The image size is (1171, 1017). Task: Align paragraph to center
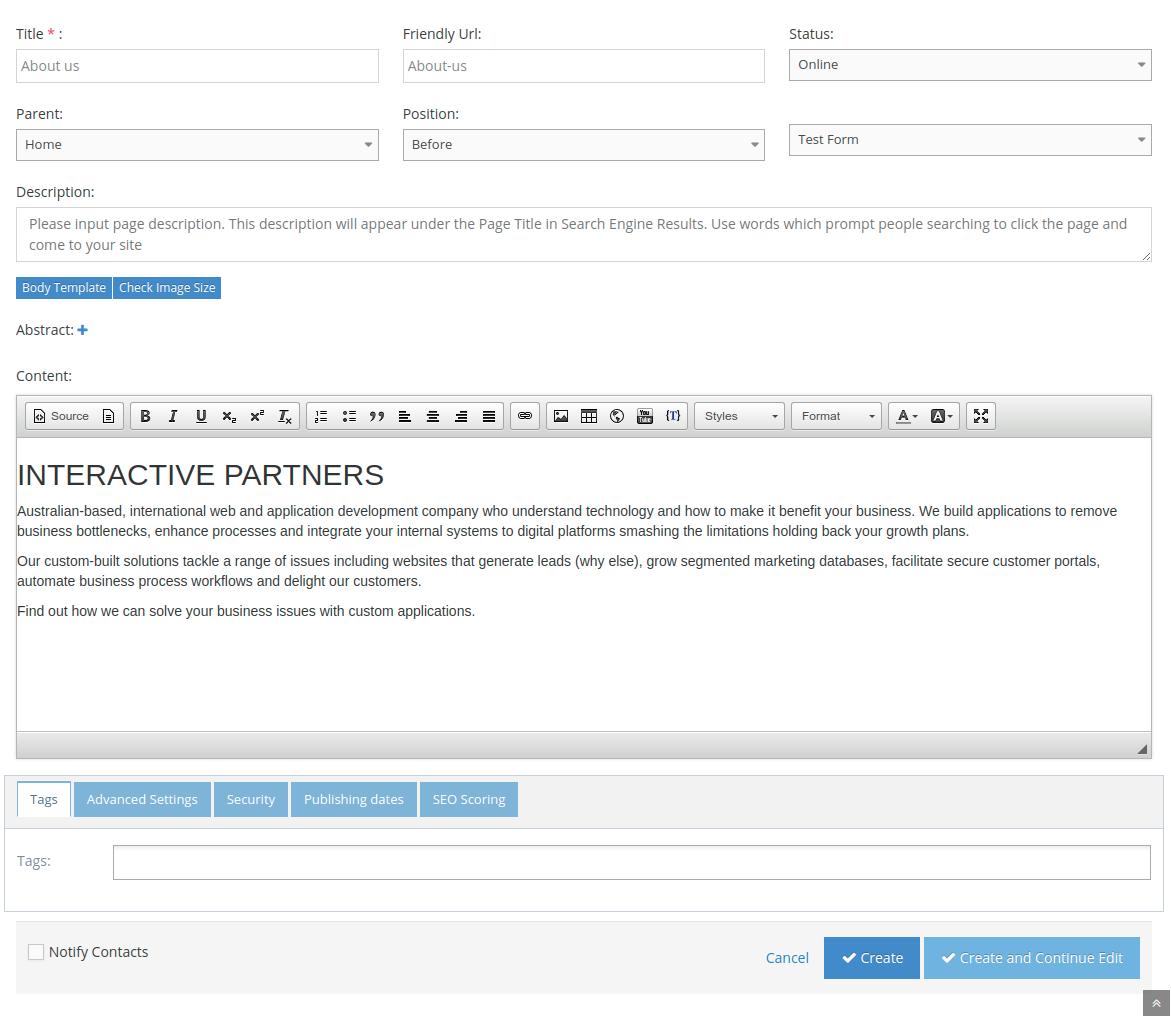433,416
